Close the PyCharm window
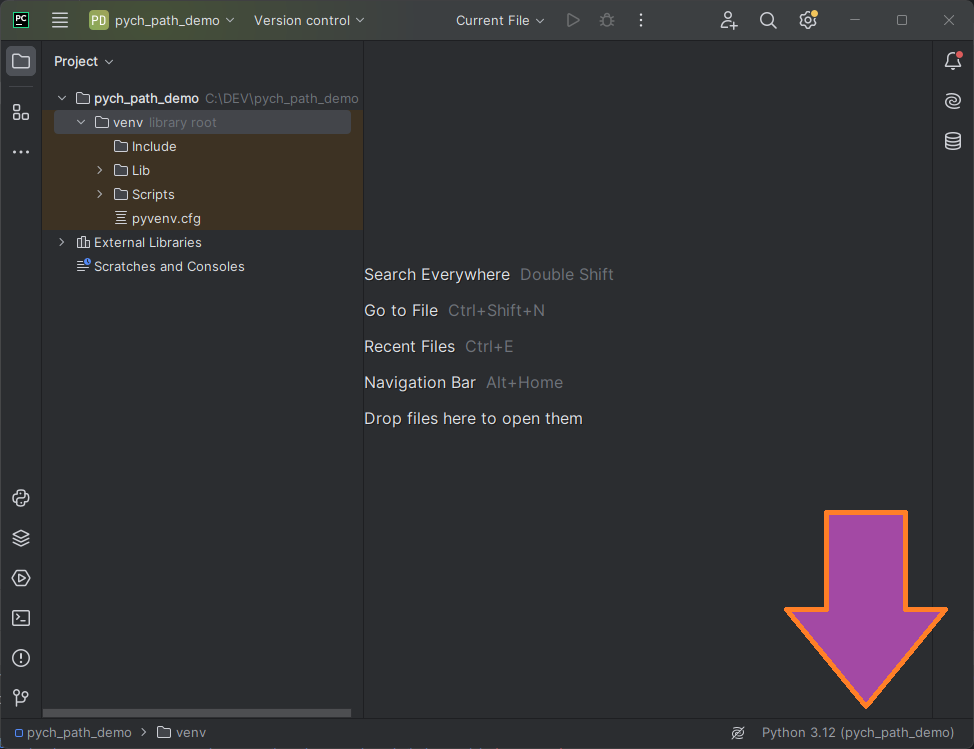974x749 pixels. (x=949, y=20)
